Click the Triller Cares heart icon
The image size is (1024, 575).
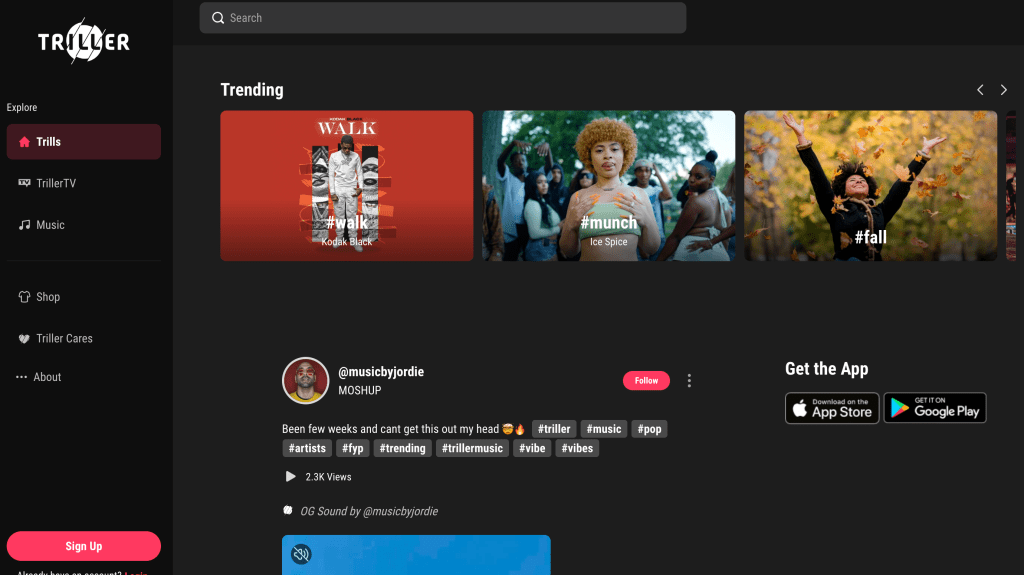click(24, 339)
